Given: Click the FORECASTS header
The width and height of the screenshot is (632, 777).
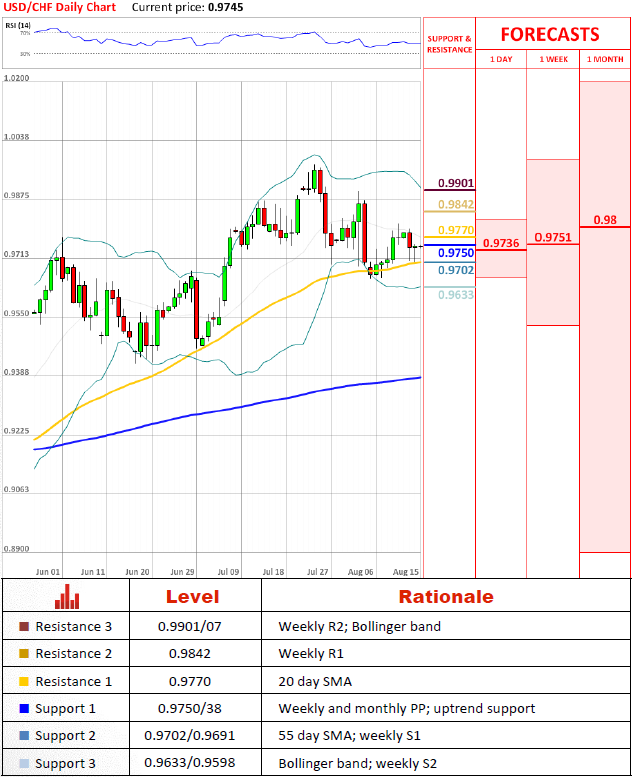Looking at the screenshot, I should click(x=550, y=35).
